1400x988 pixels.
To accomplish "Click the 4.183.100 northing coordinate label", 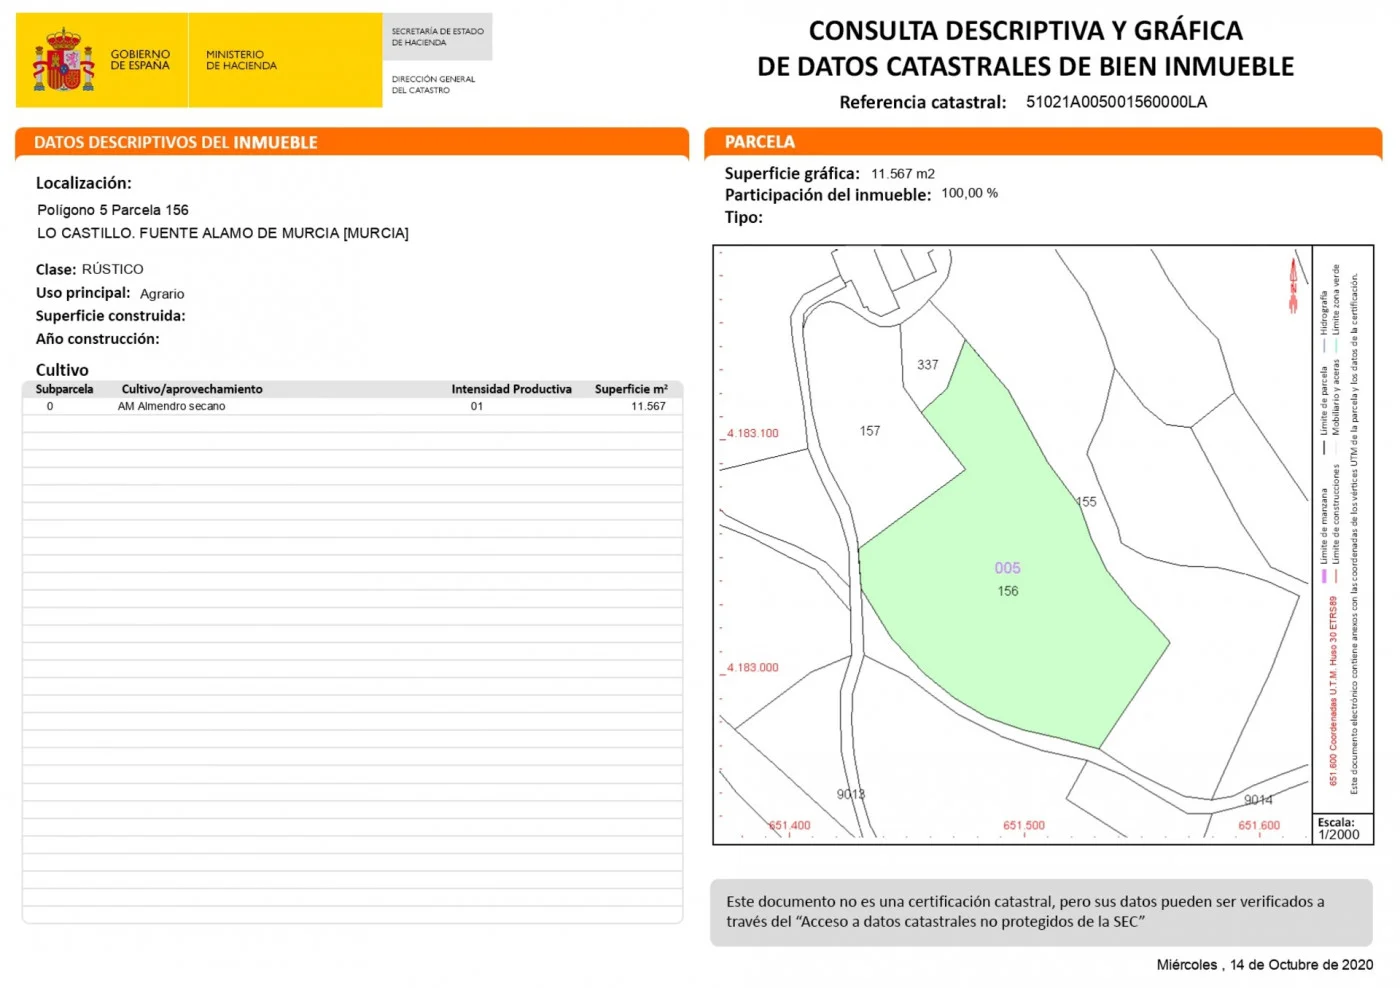I will coord(753,434).
